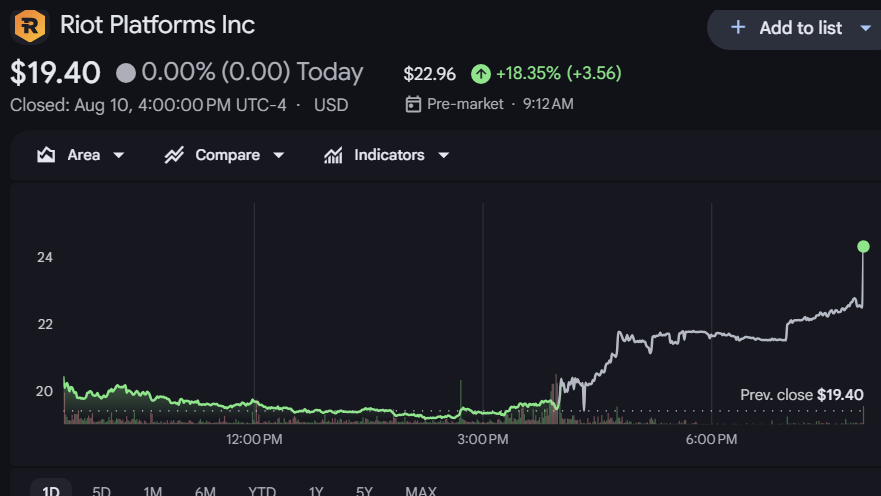Expand the Indicators dropdown arrow

click(443, 155)
